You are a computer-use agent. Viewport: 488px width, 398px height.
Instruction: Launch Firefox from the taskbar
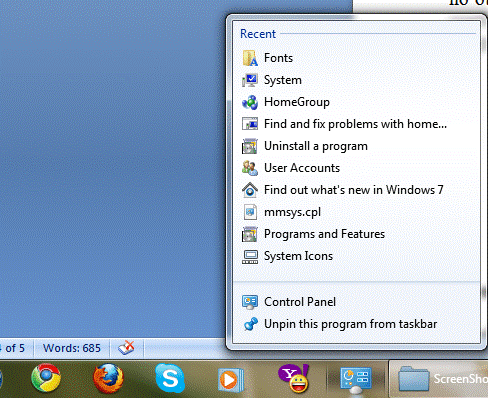[108, 378]
